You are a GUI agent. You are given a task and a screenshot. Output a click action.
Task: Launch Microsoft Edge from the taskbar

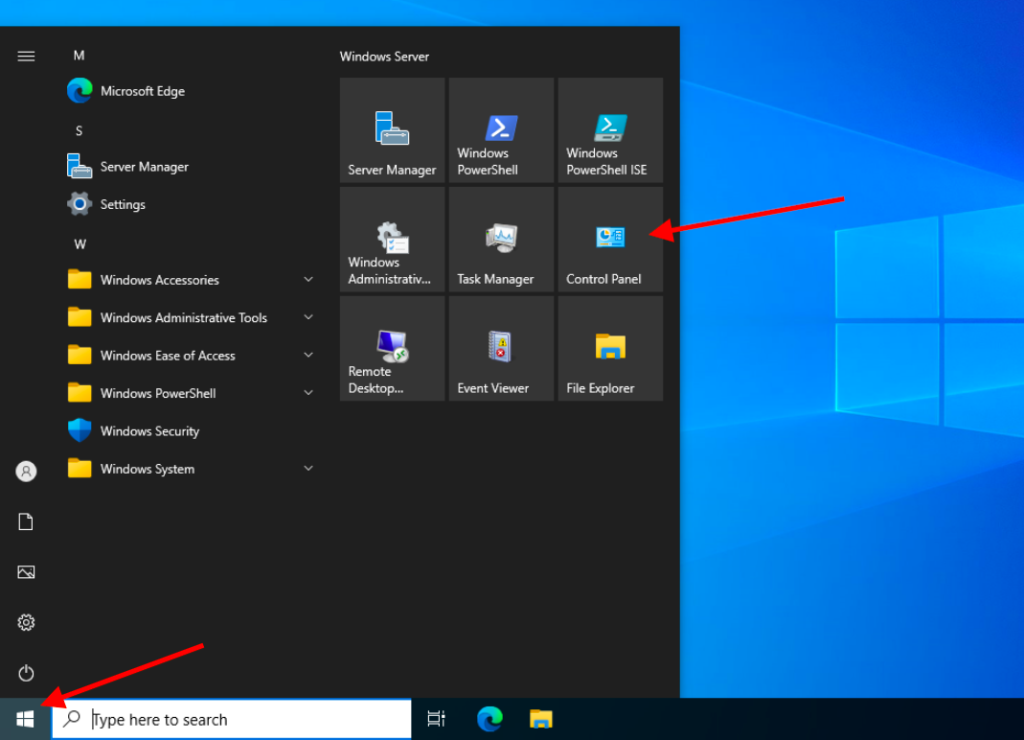(489, 719)
